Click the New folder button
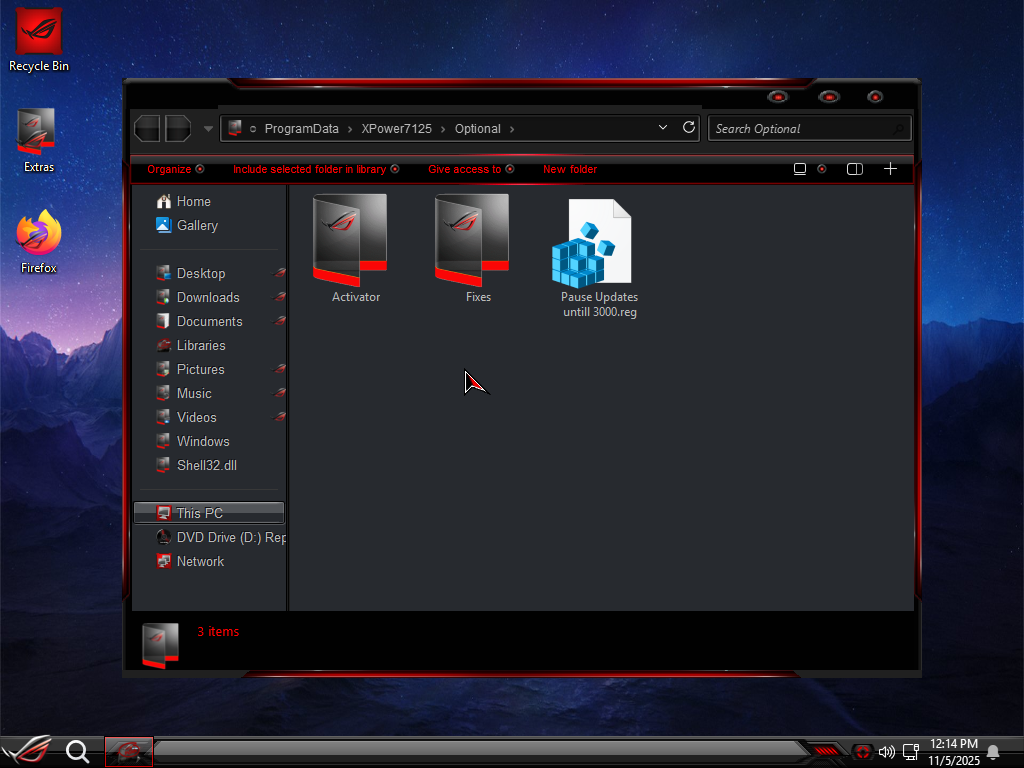The width and height of the screenshot is (1024, 768). (570, 169)
